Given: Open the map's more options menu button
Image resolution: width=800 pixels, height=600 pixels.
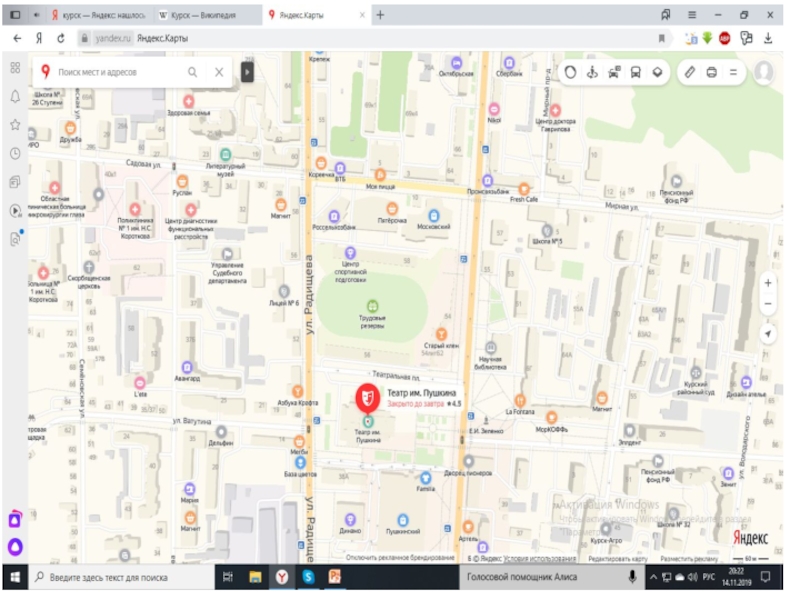Looking at the screenshot, I should click(x=733, y=72).
